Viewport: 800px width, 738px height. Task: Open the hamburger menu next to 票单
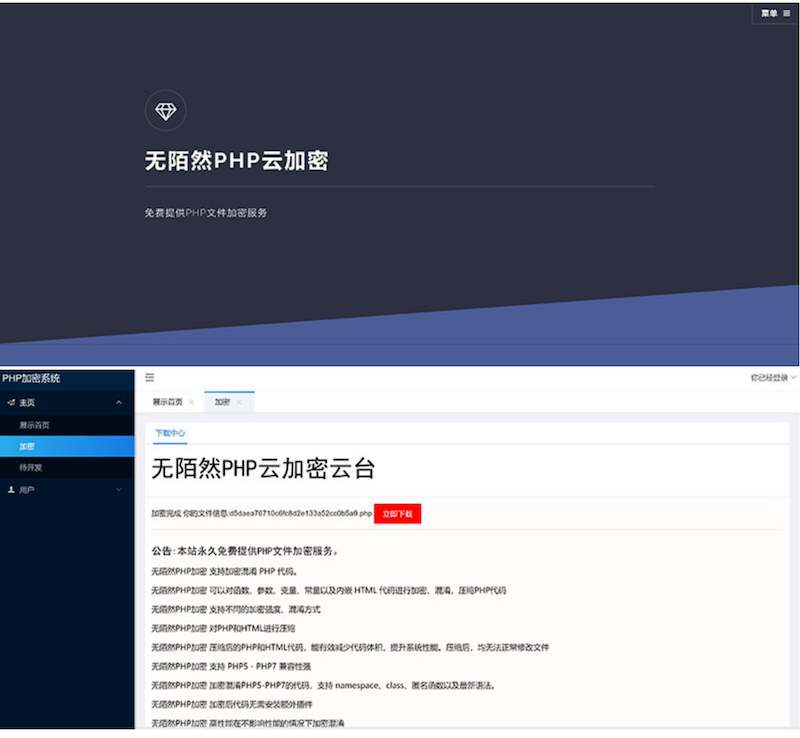(787, 13)
